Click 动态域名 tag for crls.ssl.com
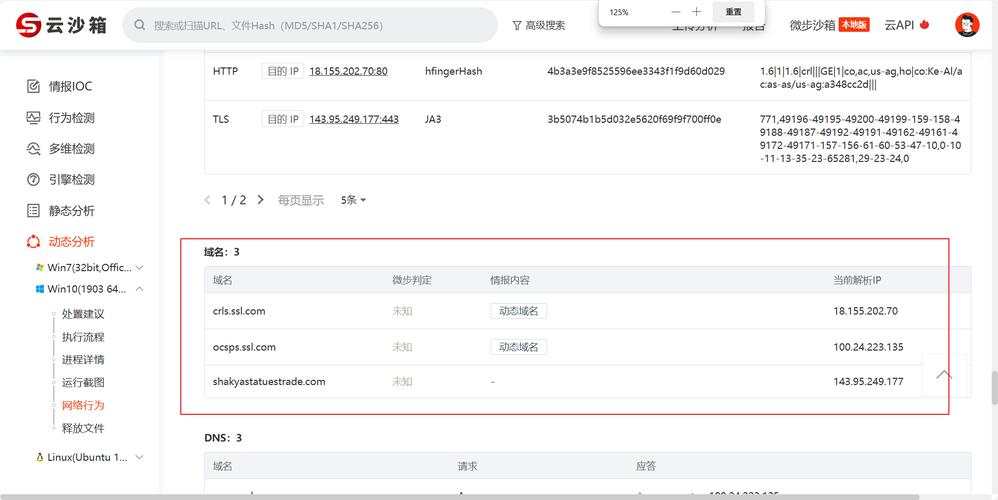 518,311
